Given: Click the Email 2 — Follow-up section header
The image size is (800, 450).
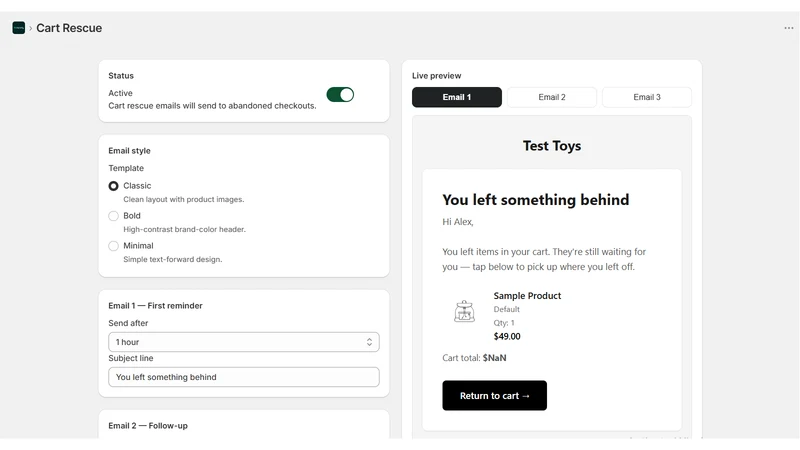Looking at the screenshot, I should [x=148, y=426].
